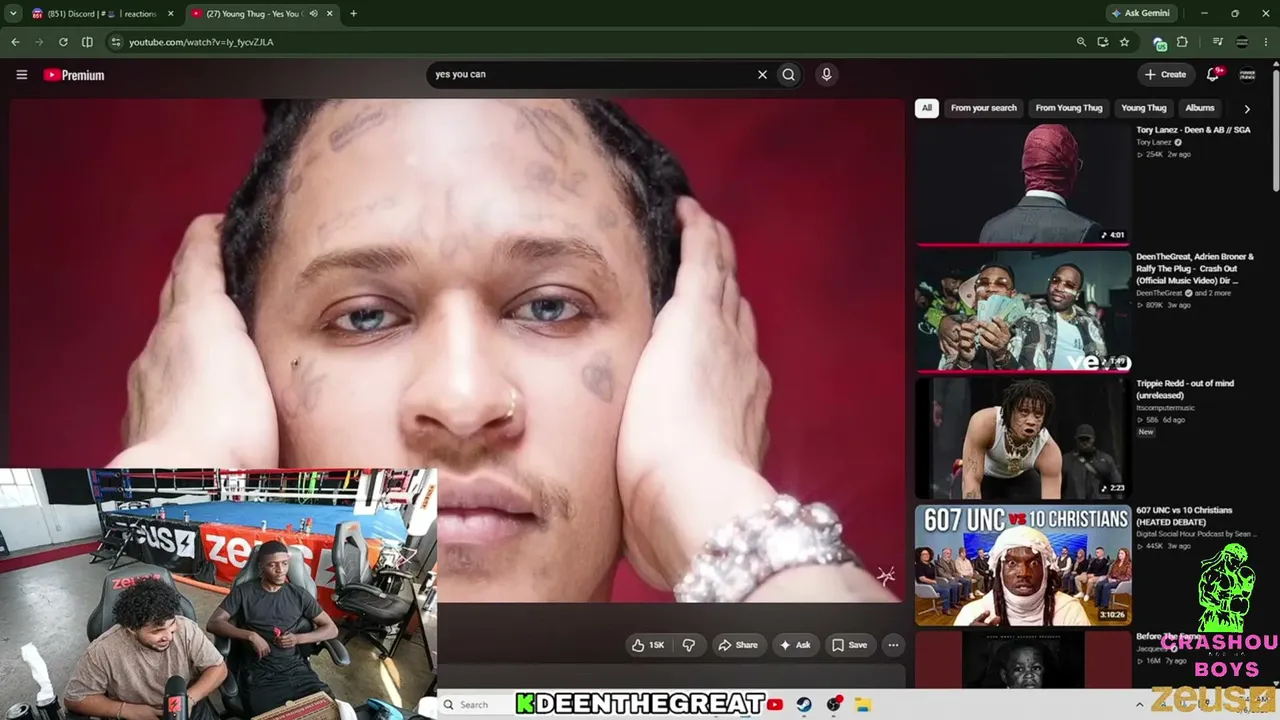Viewport: 1280px width, 720px height.
Task: Open the Crash Out music video thumbnail
Action: pos(1023,311)
